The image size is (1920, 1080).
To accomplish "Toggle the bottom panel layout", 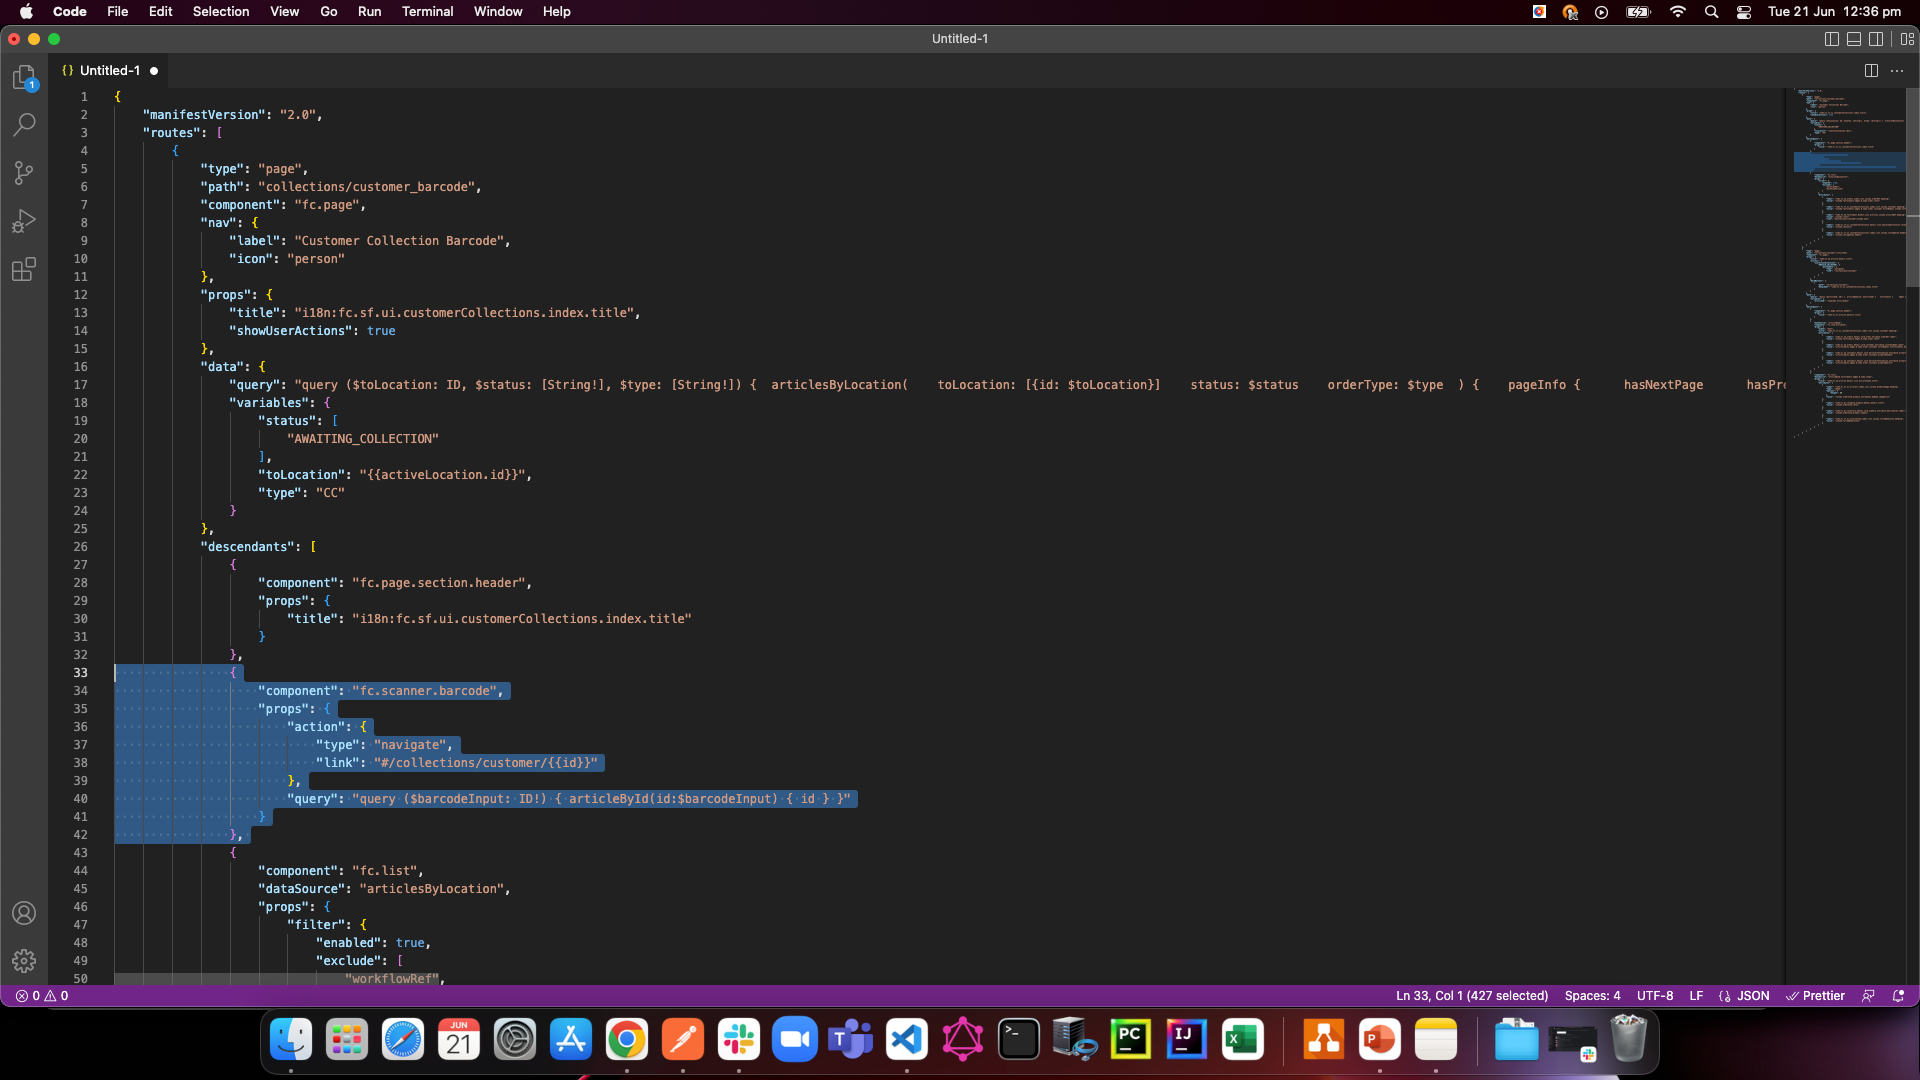I will (x=1854, y=39).
